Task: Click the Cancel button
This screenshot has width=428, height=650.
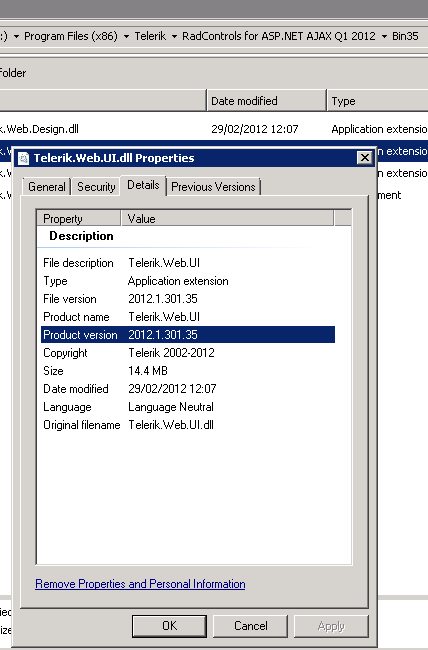Action: 250,626
